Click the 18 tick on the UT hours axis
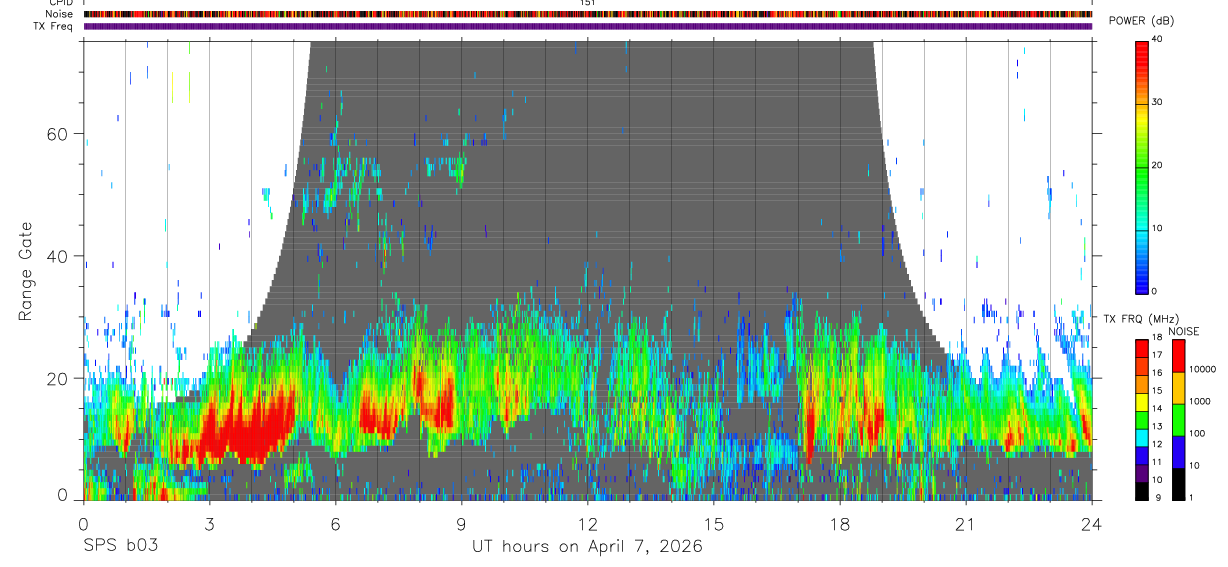1228x567 pixels. [x=840, y=524]
